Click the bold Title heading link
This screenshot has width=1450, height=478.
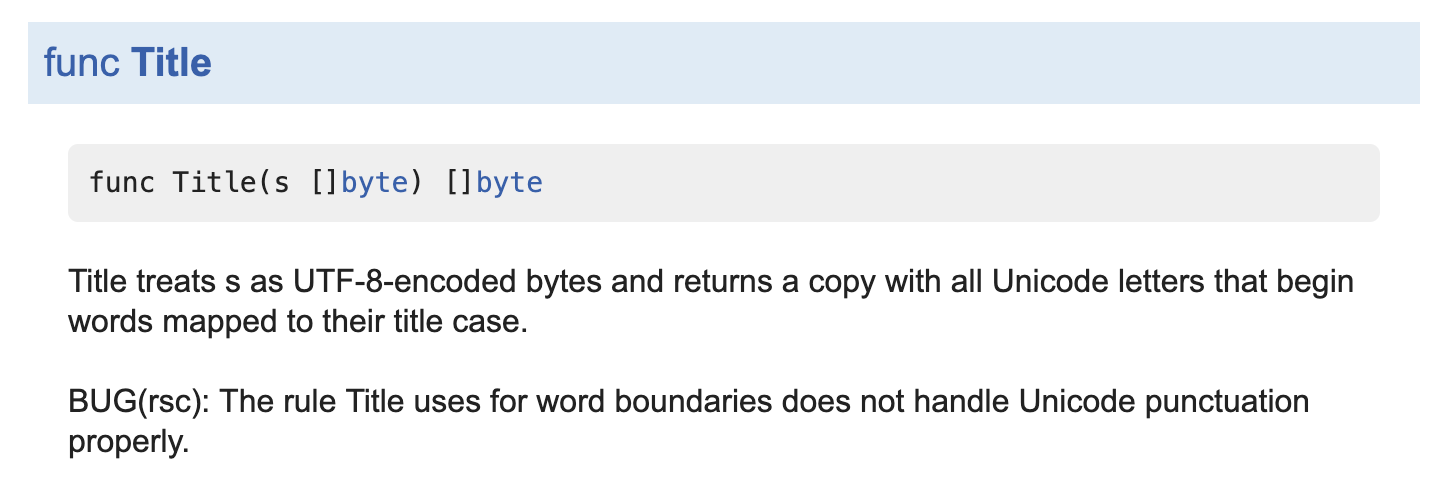point(171,63)
